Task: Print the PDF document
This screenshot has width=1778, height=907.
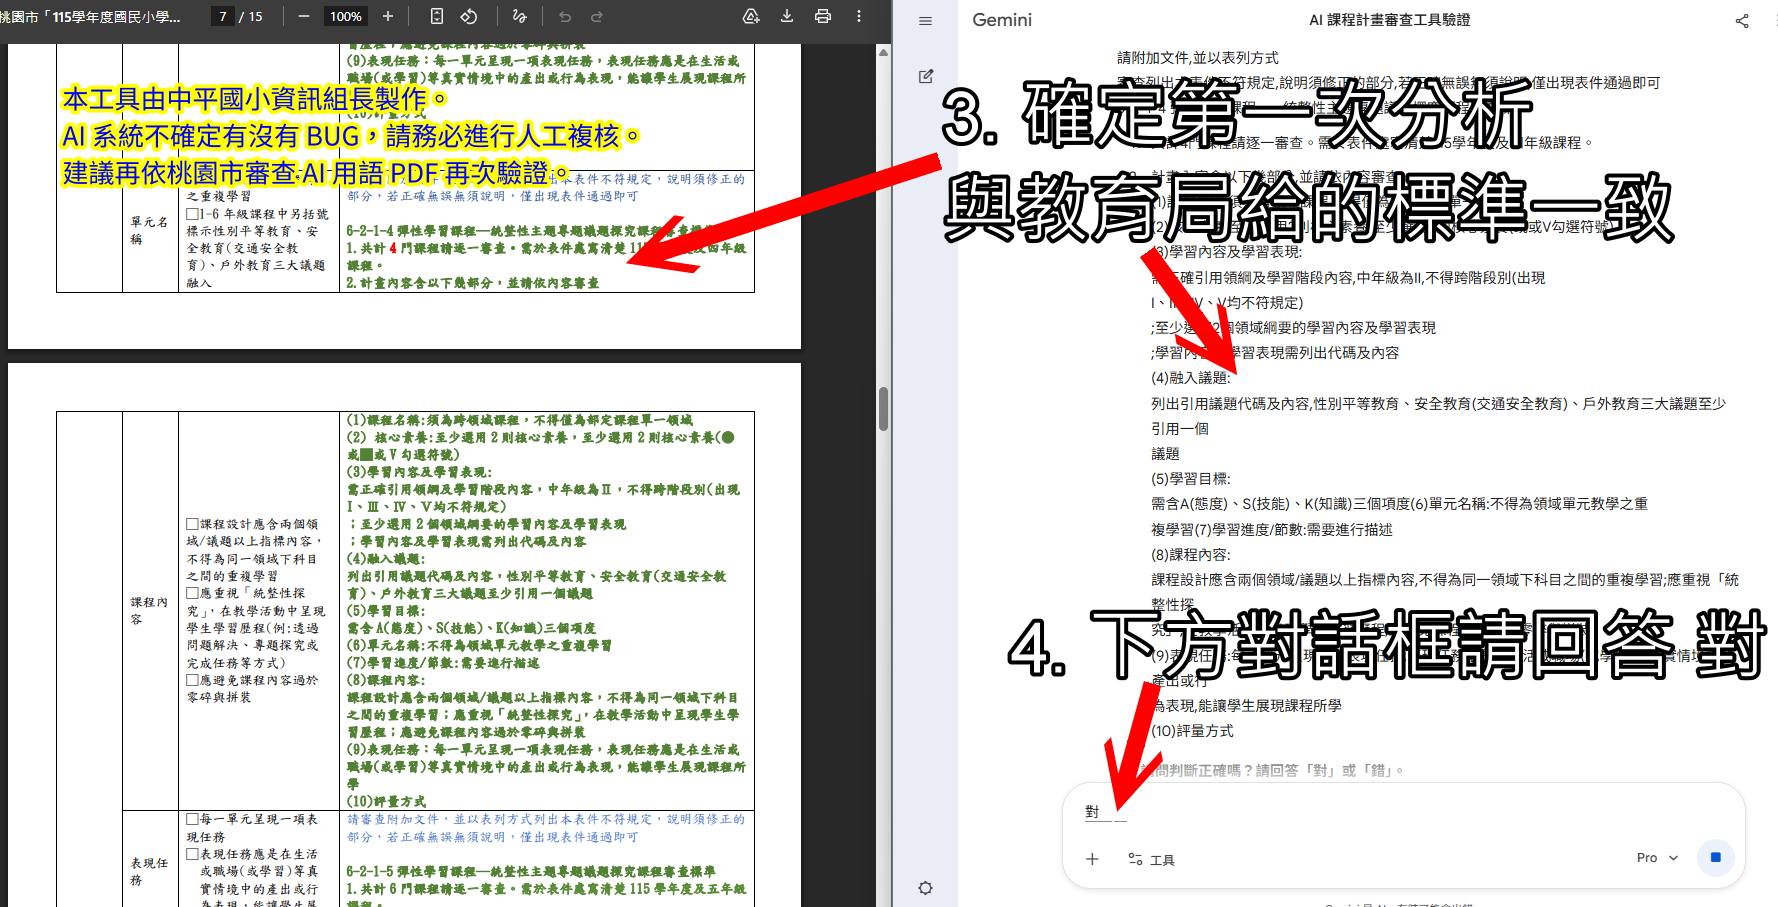Action: click(x=823, y=16)
